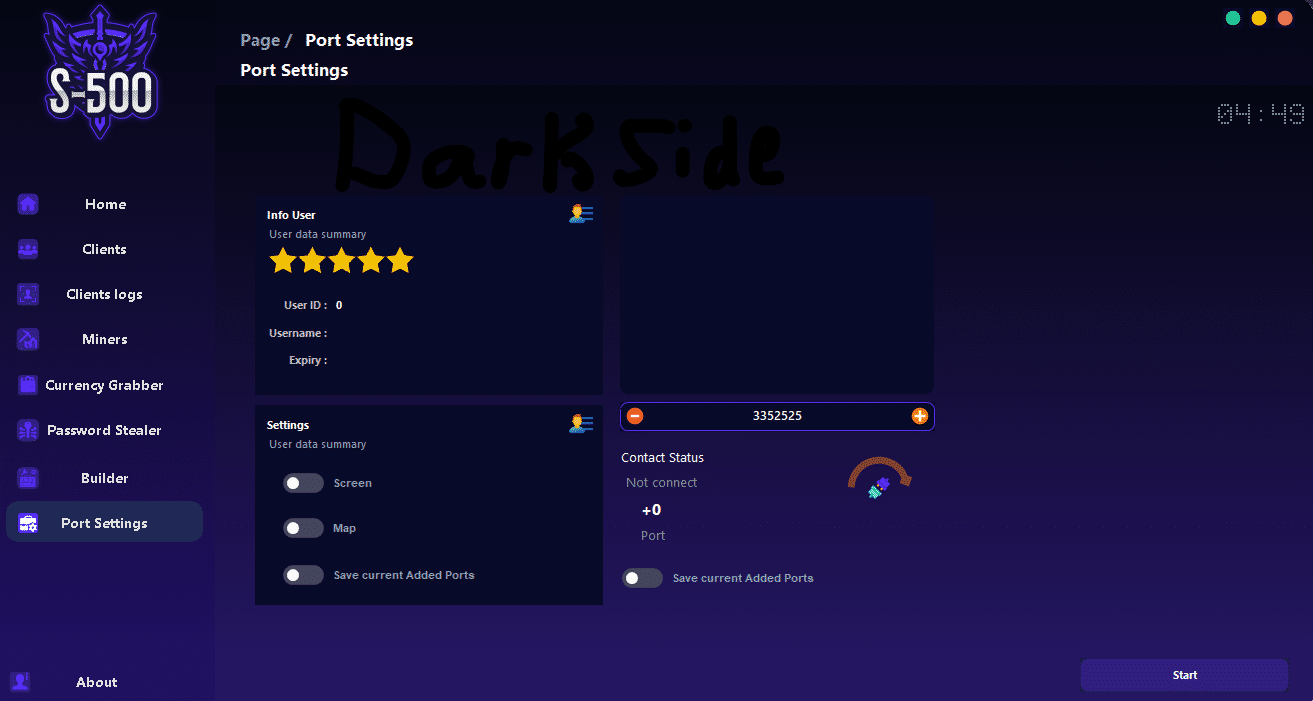This screenshot has width=1313, height=701.
Task: Click the Settings card heading
Action: pos(288,425)
